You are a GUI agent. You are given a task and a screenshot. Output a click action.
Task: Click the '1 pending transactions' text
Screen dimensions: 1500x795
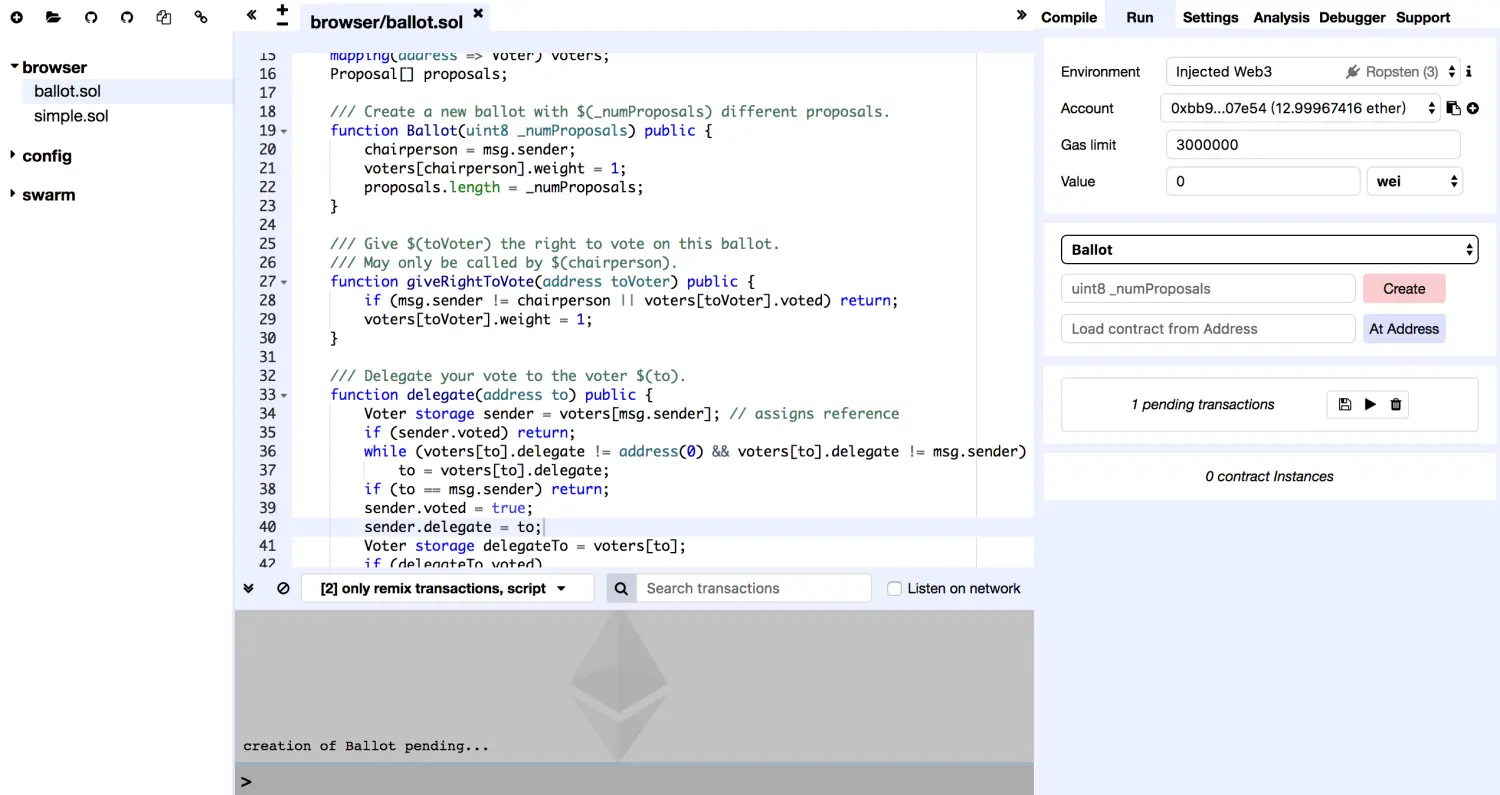coord(1203,404)
